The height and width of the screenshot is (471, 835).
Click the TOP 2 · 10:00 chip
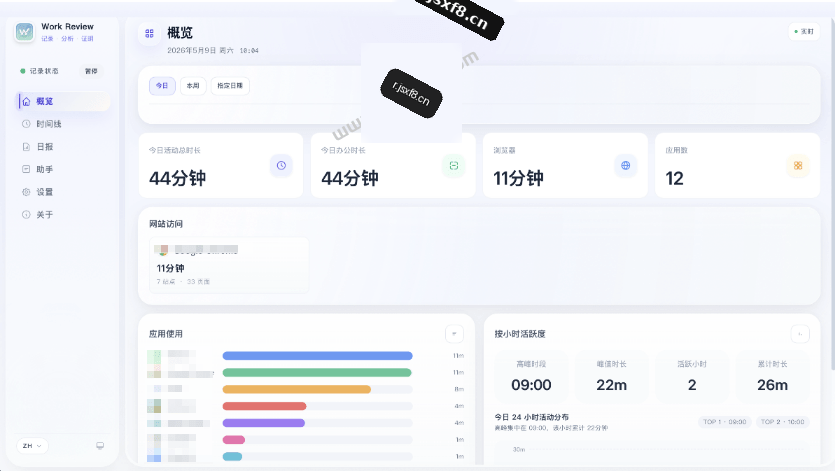(x=782, y=422)
